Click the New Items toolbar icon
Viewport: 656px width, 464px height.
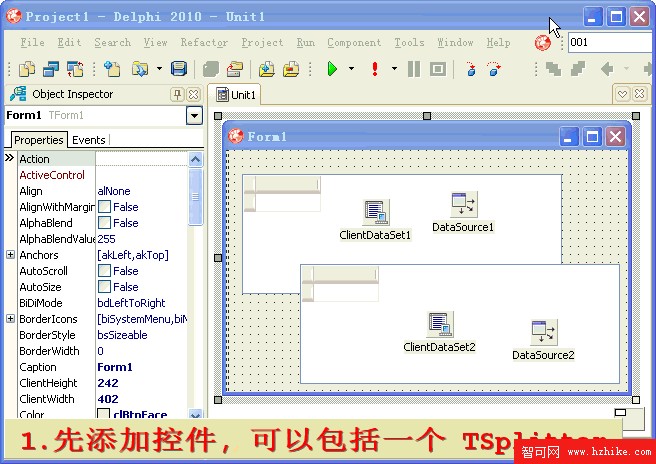pos(112,69)
